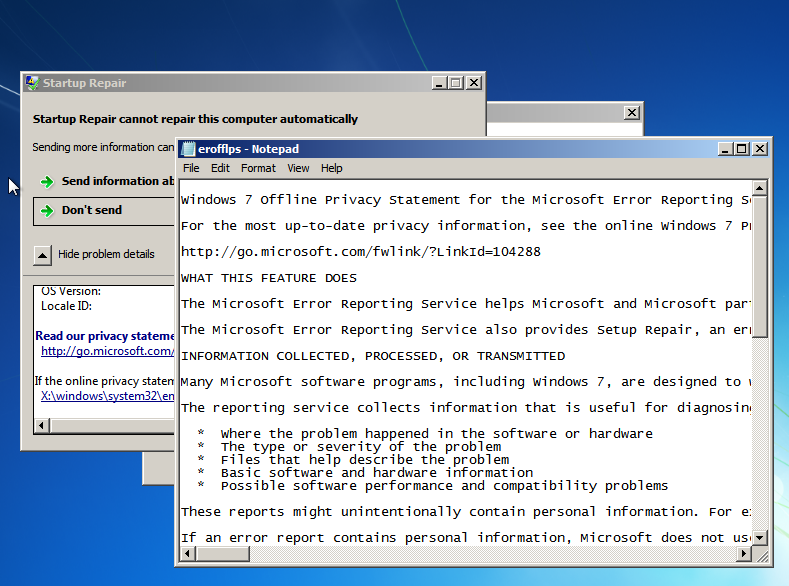Click the line 'Files that help describe the problem'
This screenshot has height=586, width=789.
coord(365,460)
